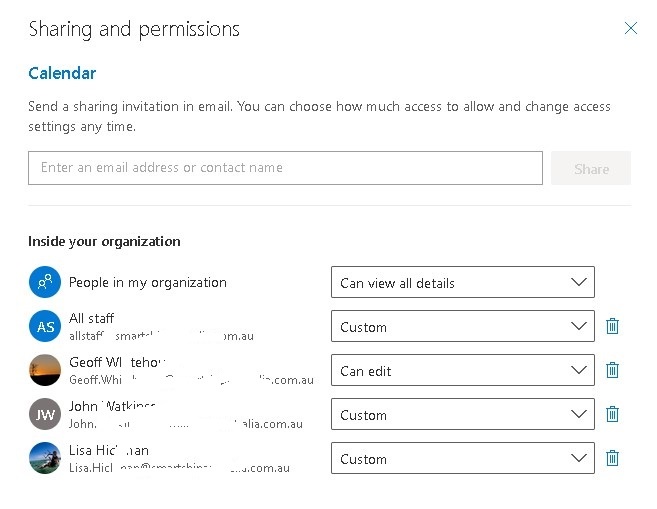Remove Geoff's calendar access with trash icon
This screenshot has height=509, width=657.
(x=613, y=370)
